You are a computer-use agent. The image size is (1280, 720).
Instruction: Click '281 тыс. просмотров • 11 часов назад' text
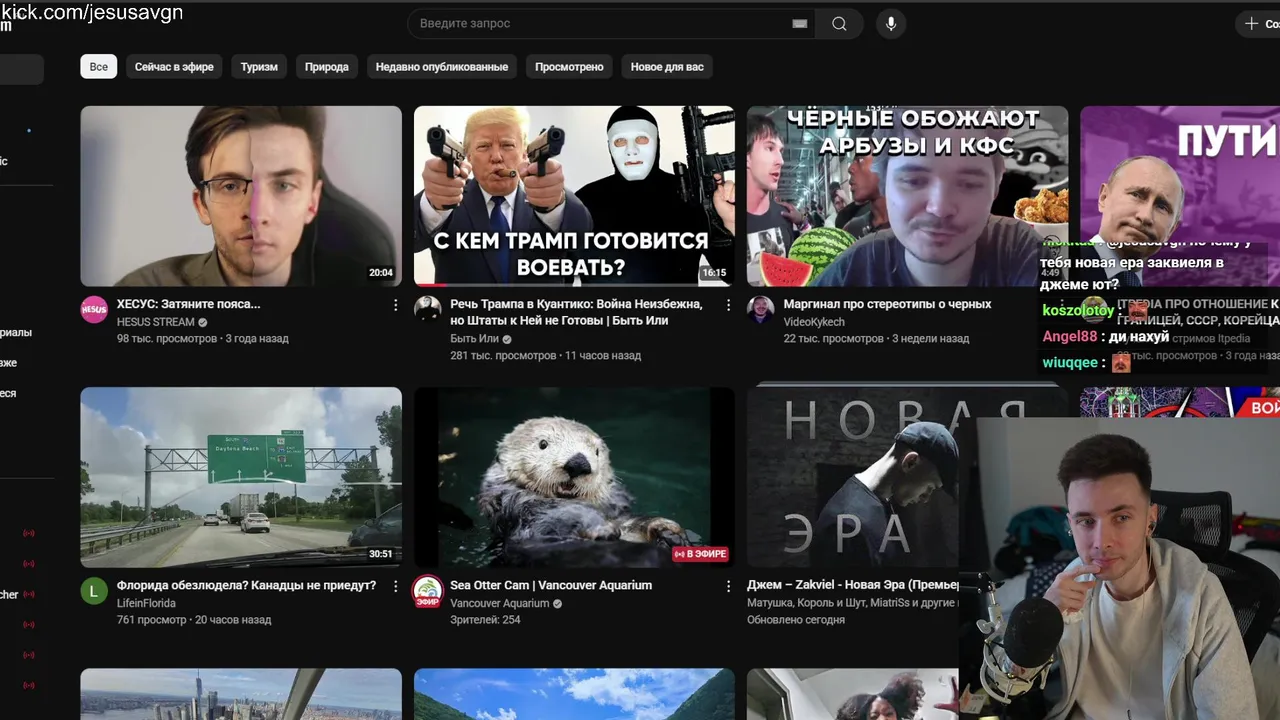pos(546,355)
